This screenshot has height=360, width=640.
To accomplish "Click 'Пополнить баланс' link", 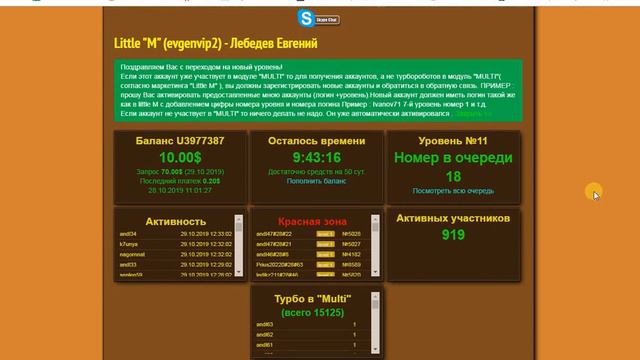I will 316,181.
